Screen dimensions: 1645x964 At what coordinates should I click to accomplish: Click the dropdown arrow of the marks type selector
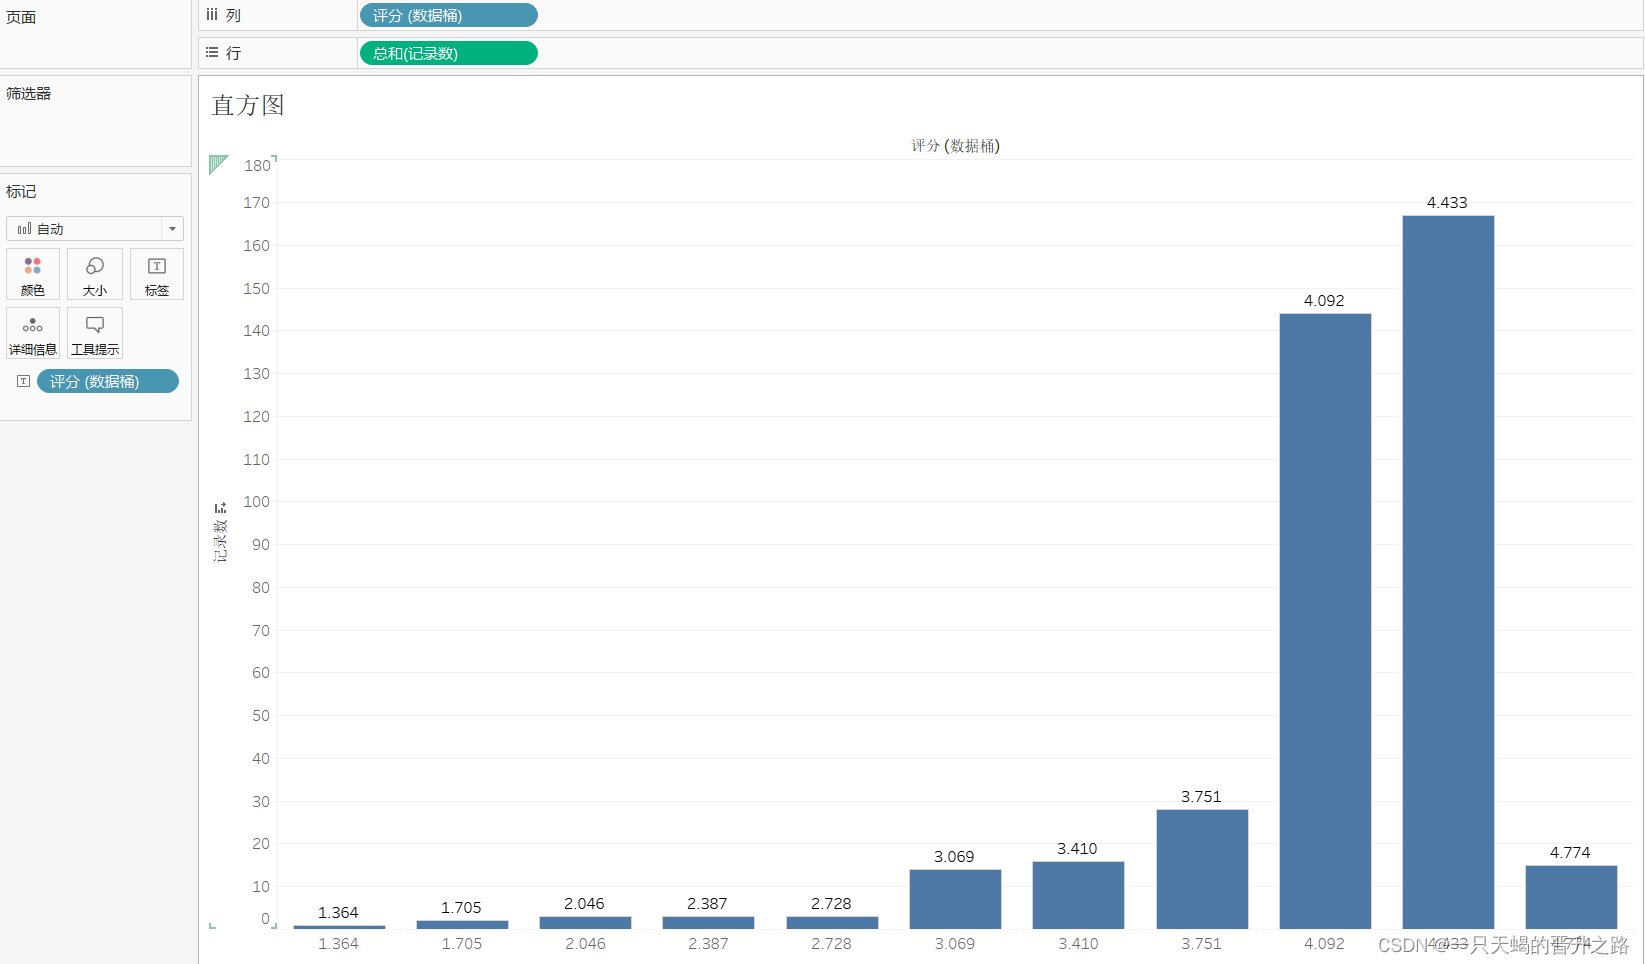pos(172,229)
